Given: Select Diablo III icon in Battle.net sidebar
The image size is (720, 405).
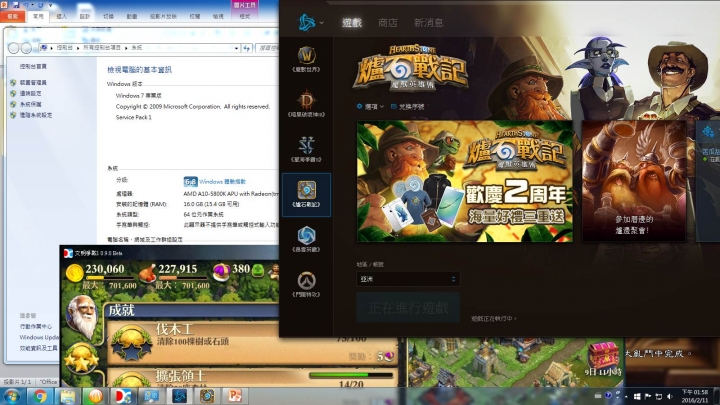Looking at the screenshot, I should coord(306,105).
